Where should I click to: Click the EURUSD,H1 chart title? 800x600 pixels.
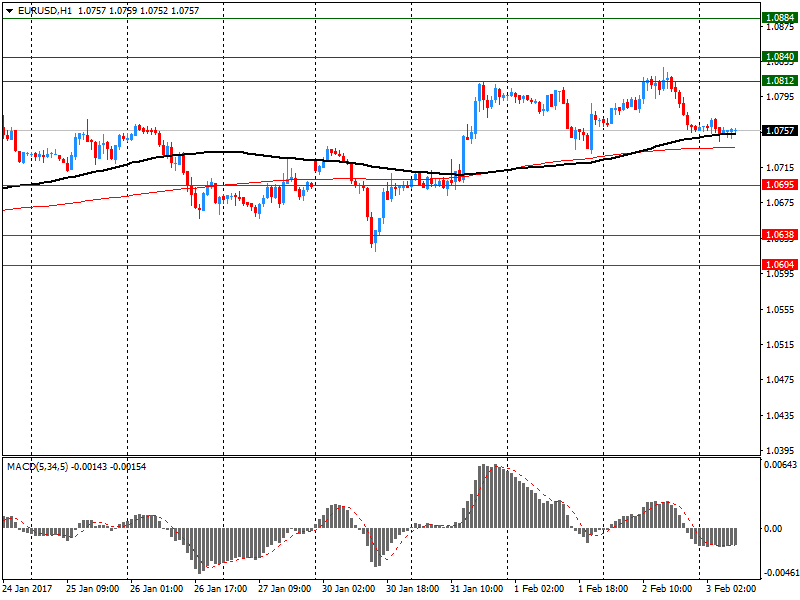45,11
